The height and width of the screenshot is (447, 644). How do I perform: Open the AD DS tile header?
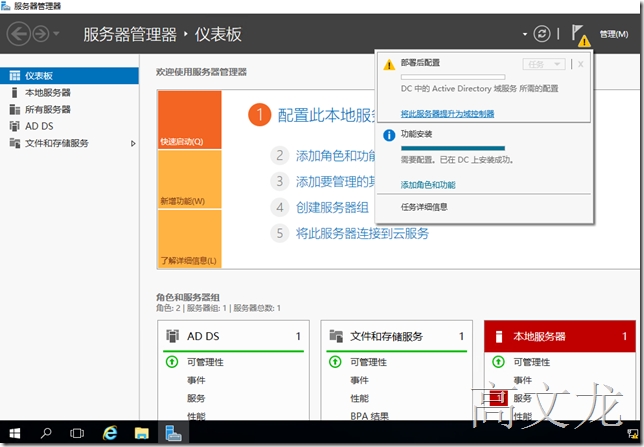pos(233,336)
